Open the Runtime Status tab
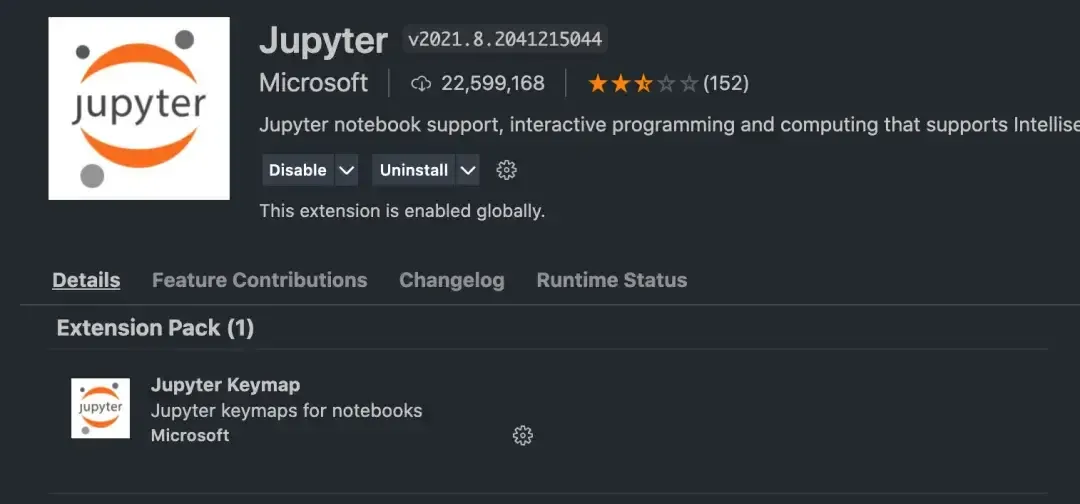The width and height of the screenshot is (1080, 504). pos(611,280)
